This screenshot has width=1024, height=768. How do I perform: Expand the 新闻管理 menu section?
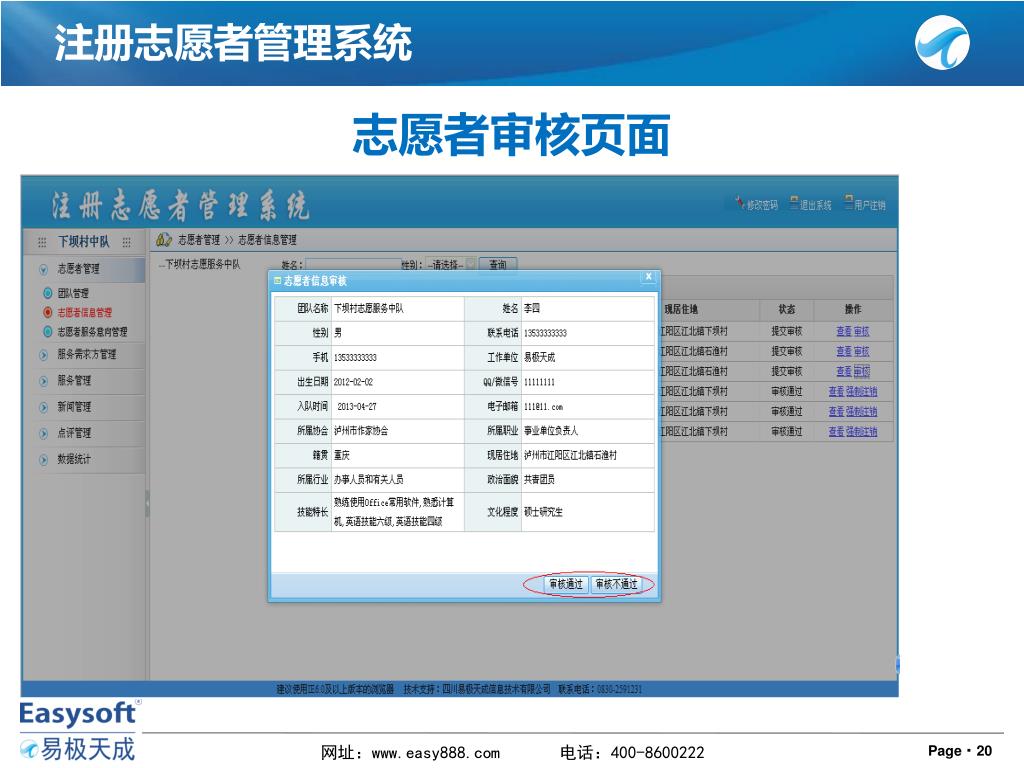tap(44, 407)
